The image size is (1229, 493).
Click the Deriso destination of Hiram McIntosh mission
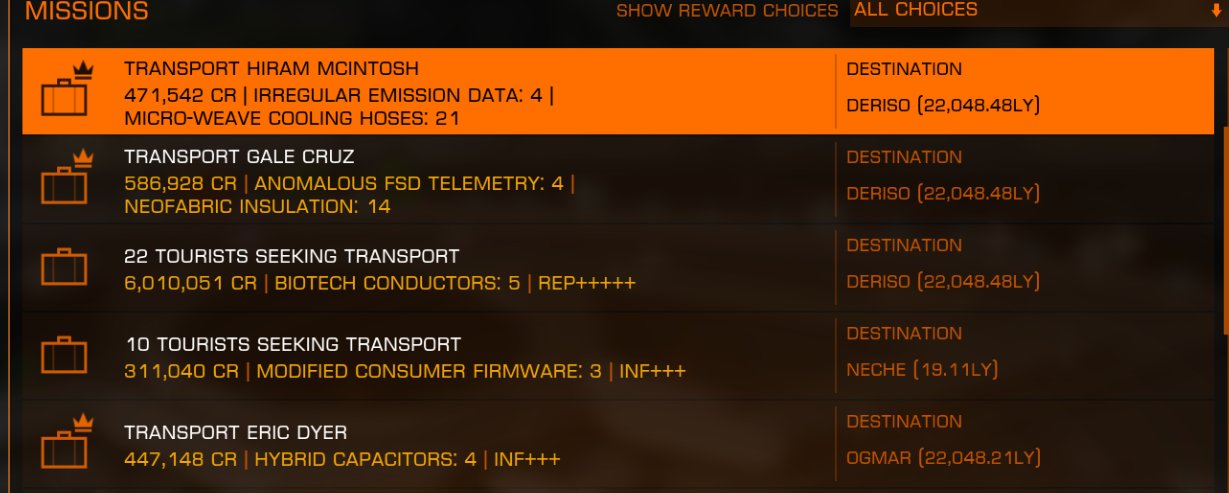coord(943,105)
